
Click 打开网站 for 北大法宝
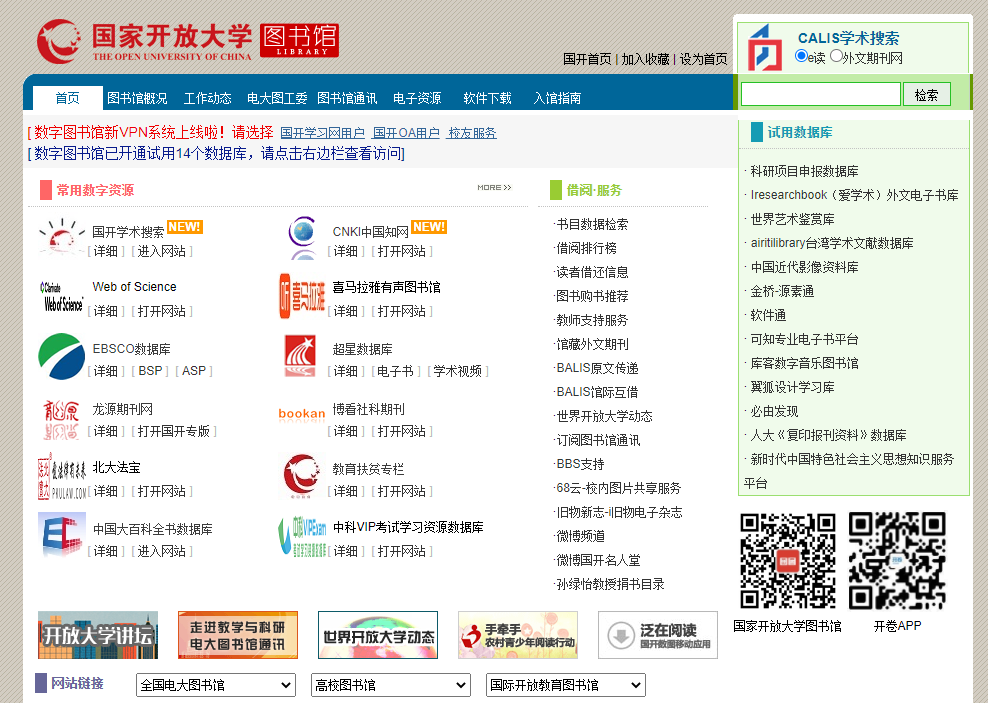pos(161,491)
